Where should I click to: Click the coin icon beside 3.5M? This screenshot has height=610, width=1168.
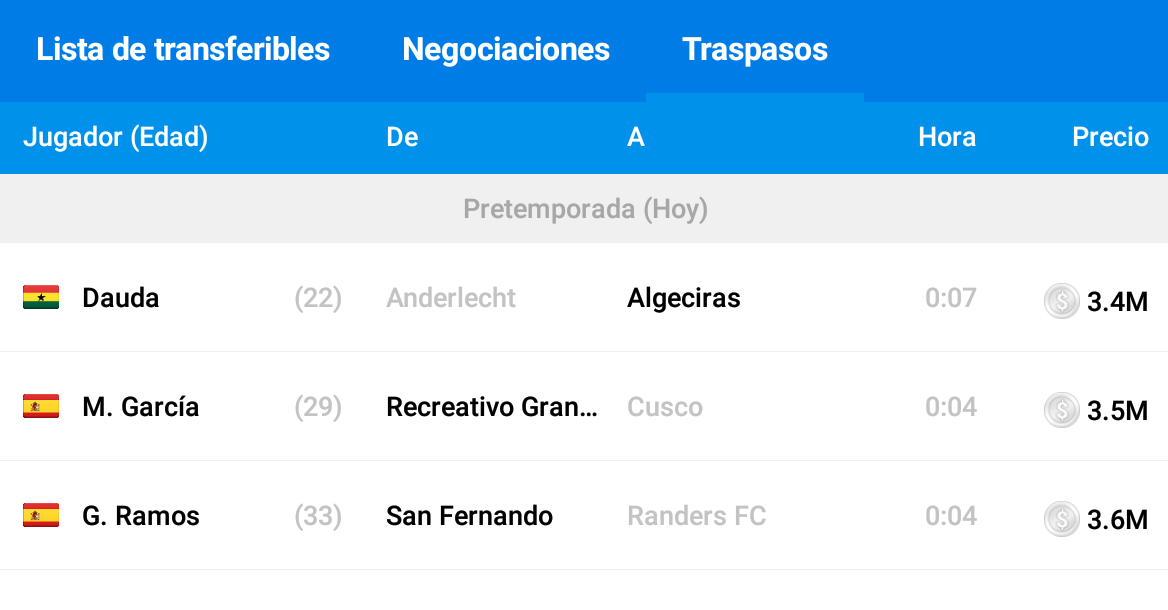click(x=1061, y=410)
